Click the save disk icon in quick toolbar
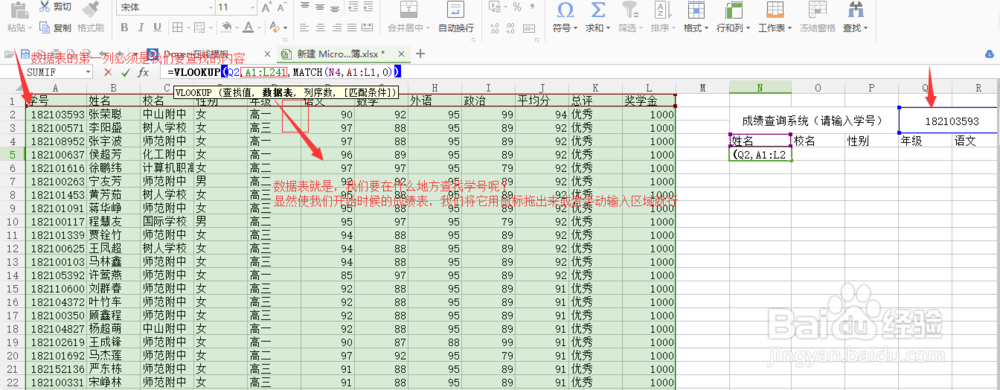1000x390 pixels. tap(25, 54)
